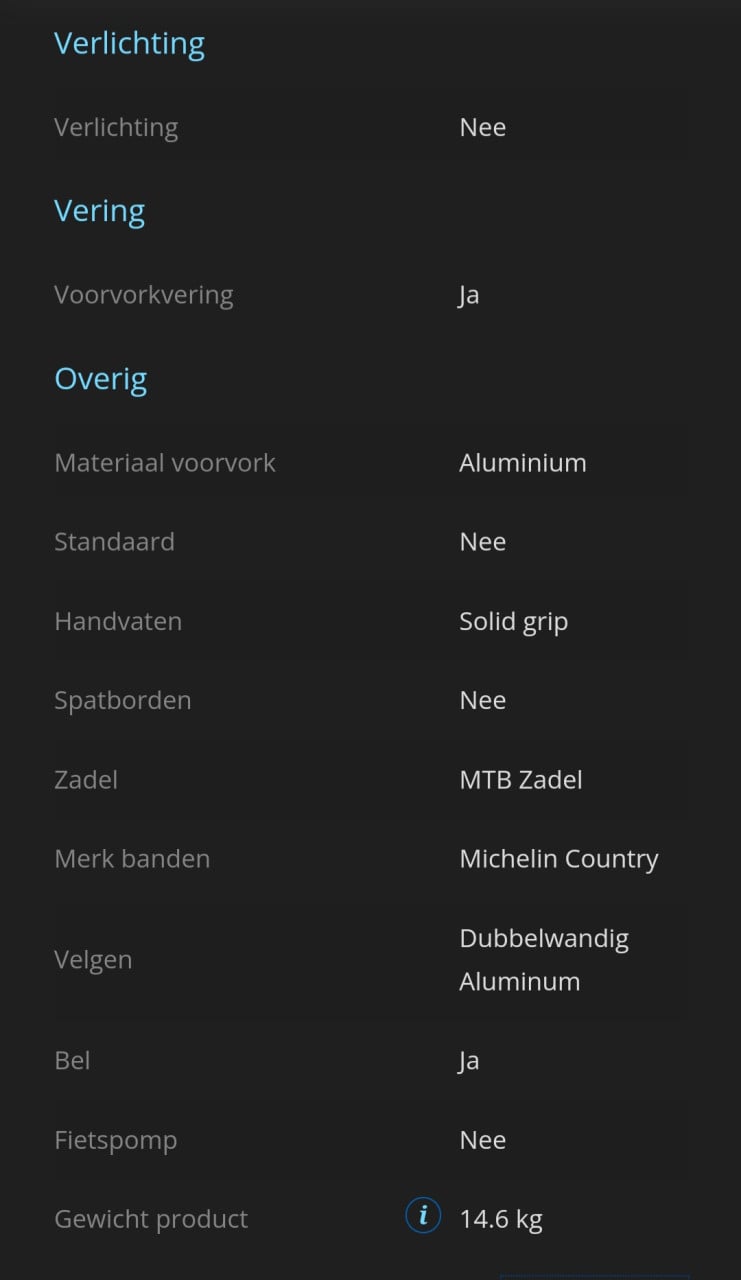Select the 14.6 kg weight value

click(501, 1220)
